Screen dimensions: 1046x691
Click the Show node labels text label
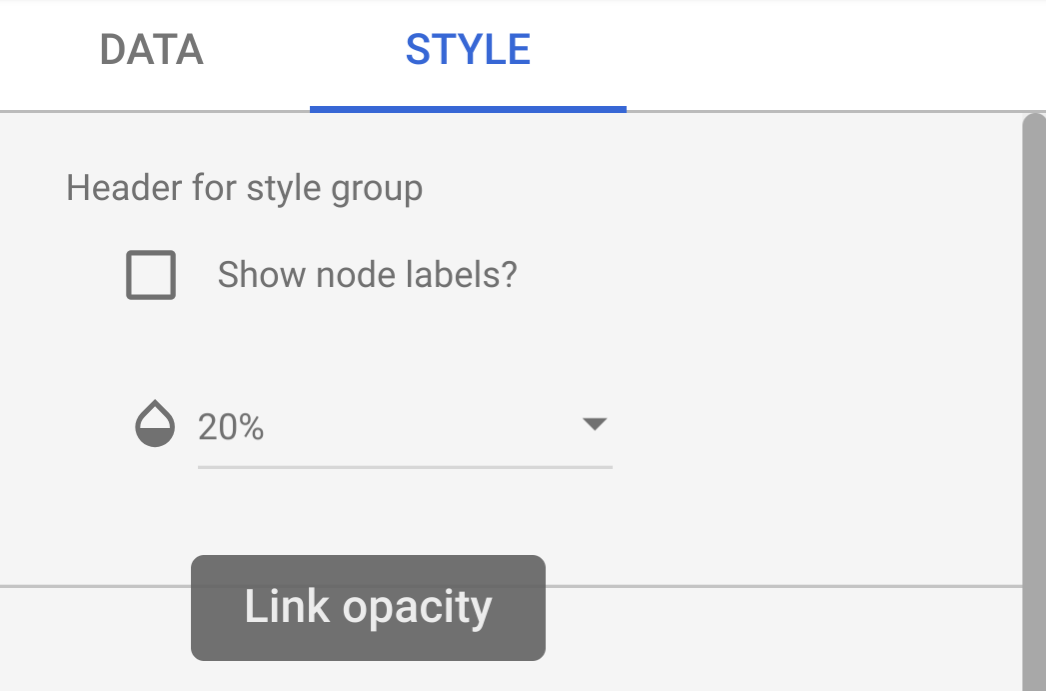coord(367,274)
